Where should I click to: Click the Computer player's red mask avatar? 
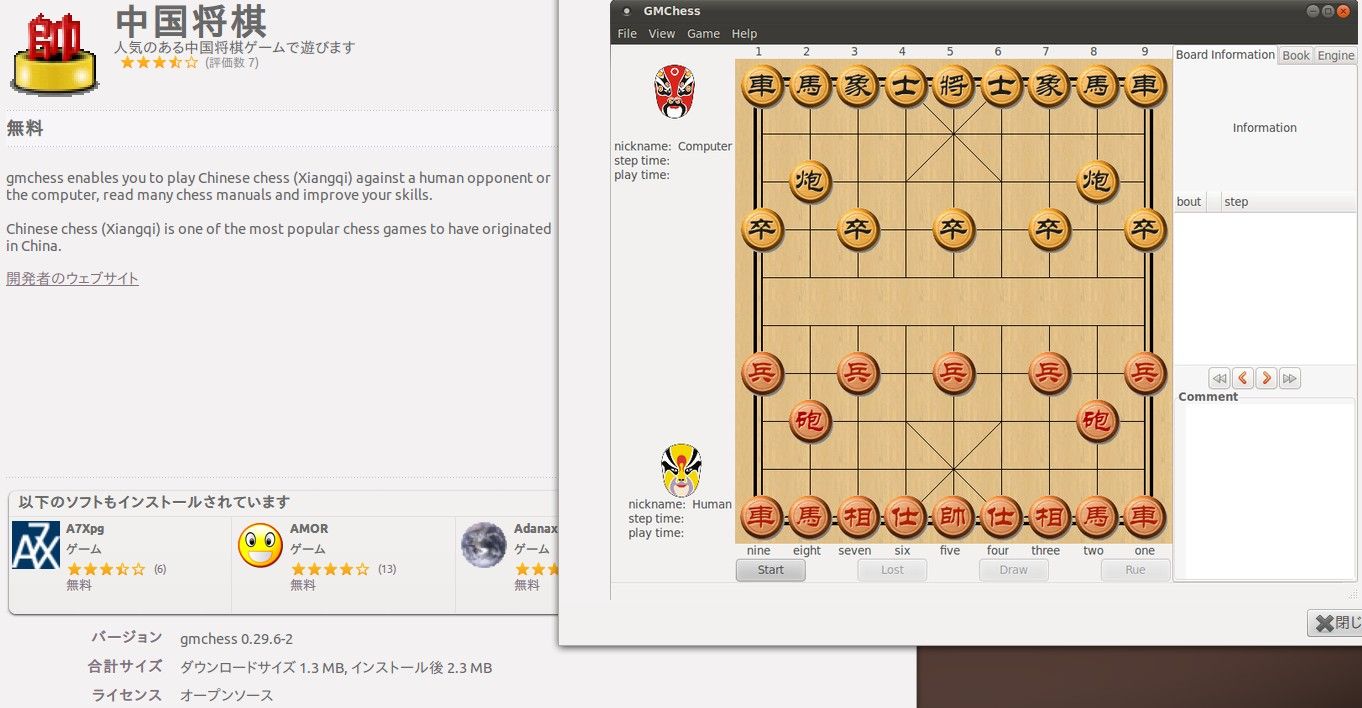tap(675, 92)
